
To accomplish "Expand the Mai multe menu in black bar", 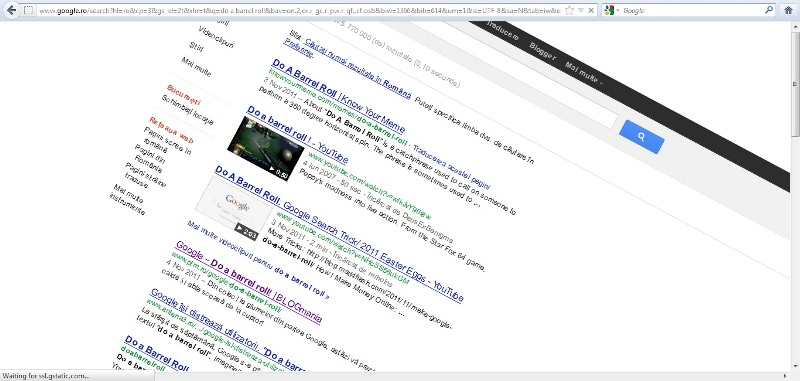I will click(x=584, y=73).
